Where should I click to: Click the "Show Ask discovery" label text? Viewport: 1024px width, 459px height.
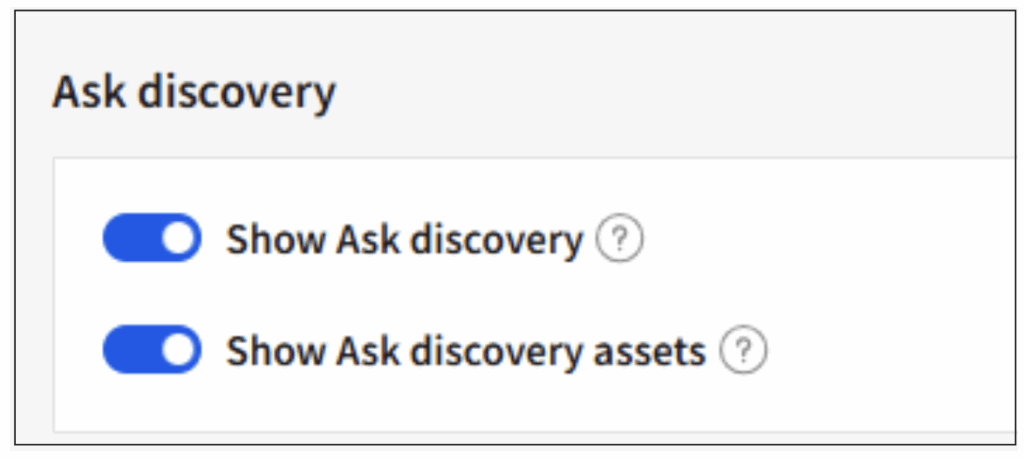tap(404, 240)
